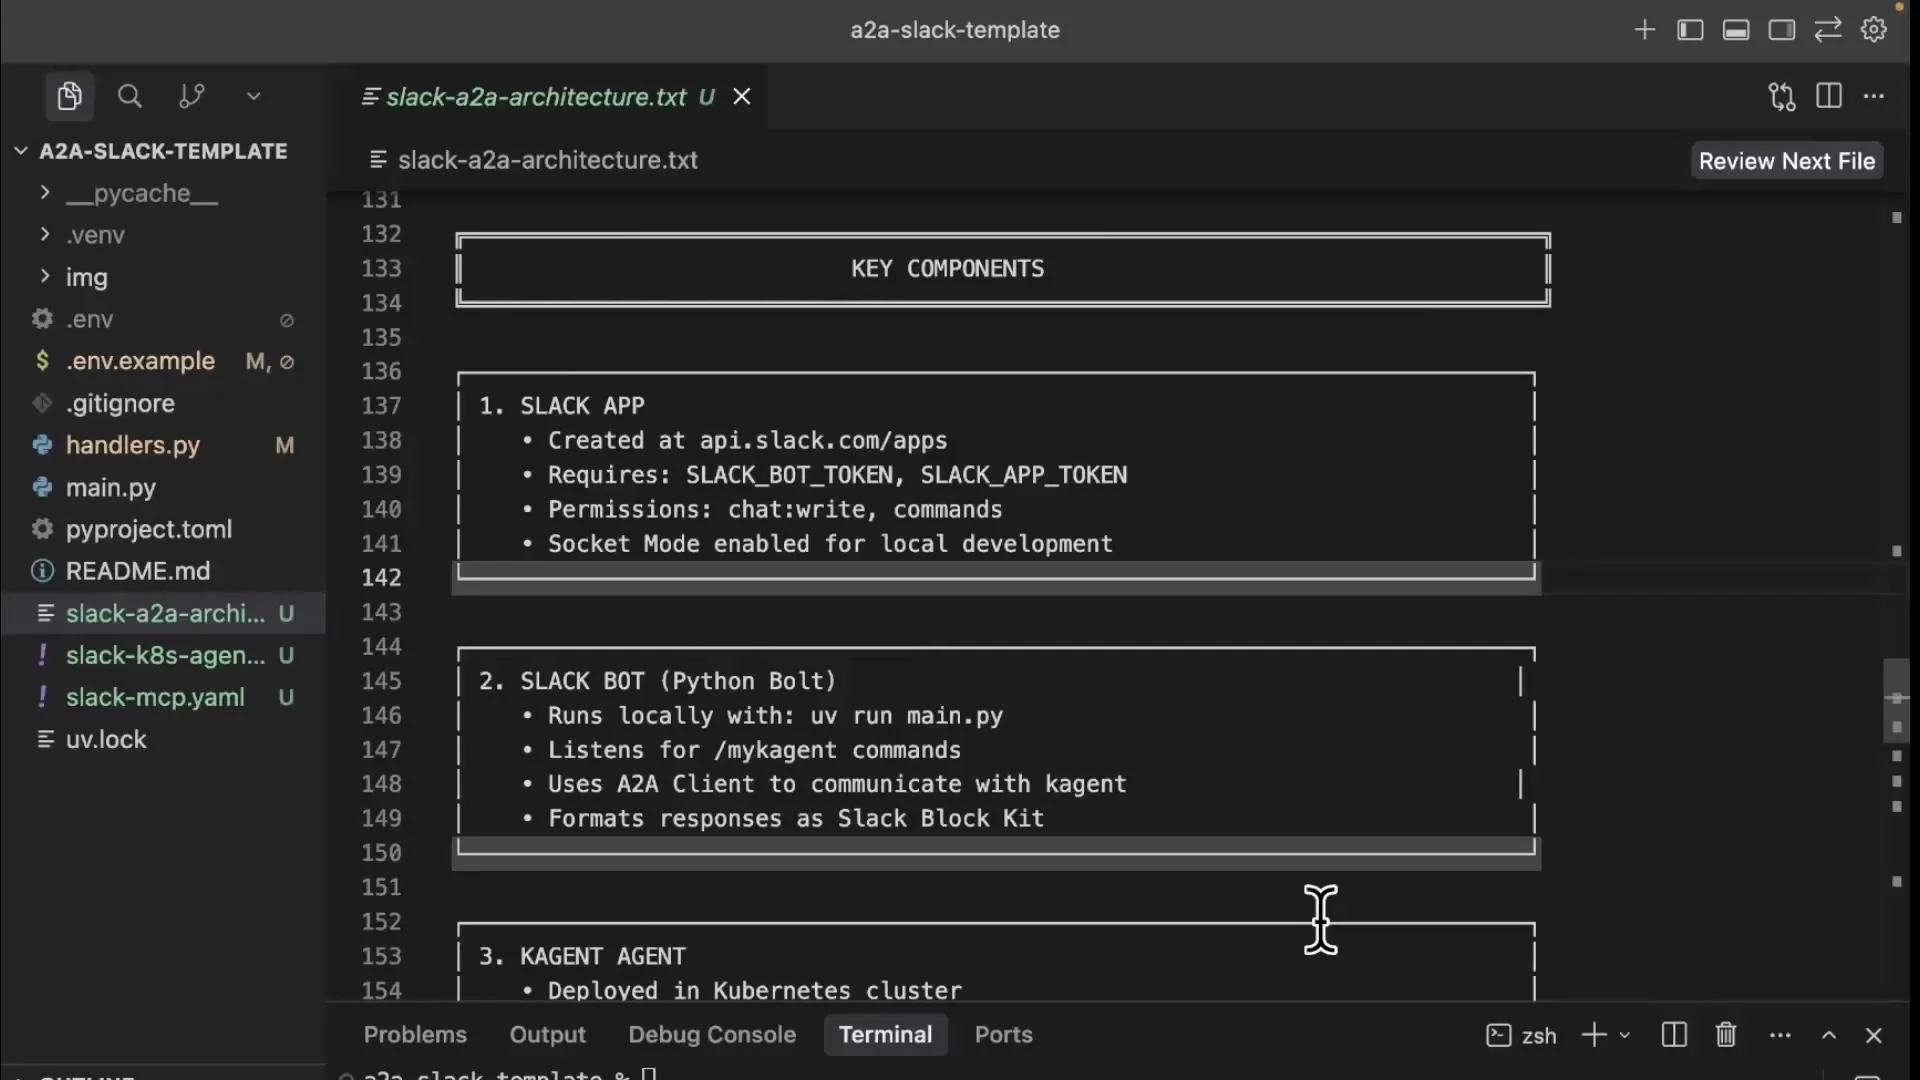Open main.py in the explorer
The height and width of the screenshot is (1080, 1920).
pyautogui.click(x=163, y=487)
